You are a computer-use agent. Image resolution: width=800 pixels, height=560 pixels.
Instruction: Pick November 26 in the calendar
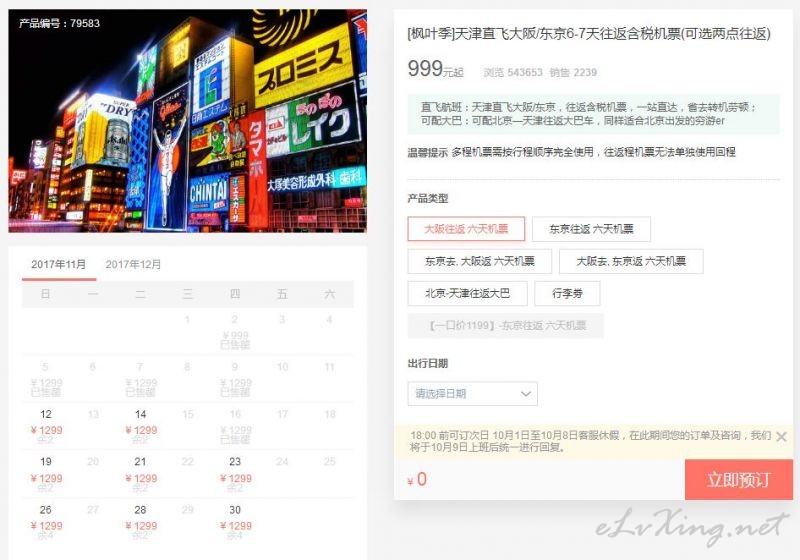click(x=46, y=521)
